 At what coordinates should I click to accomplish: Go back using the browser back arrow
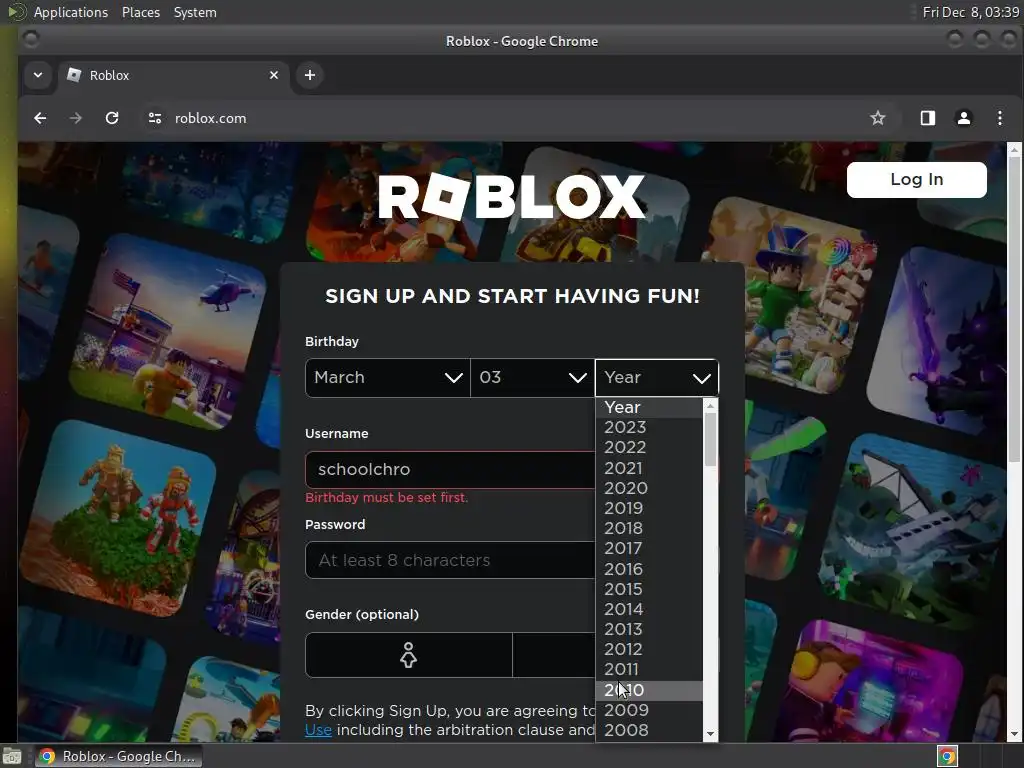pos(40,118)
